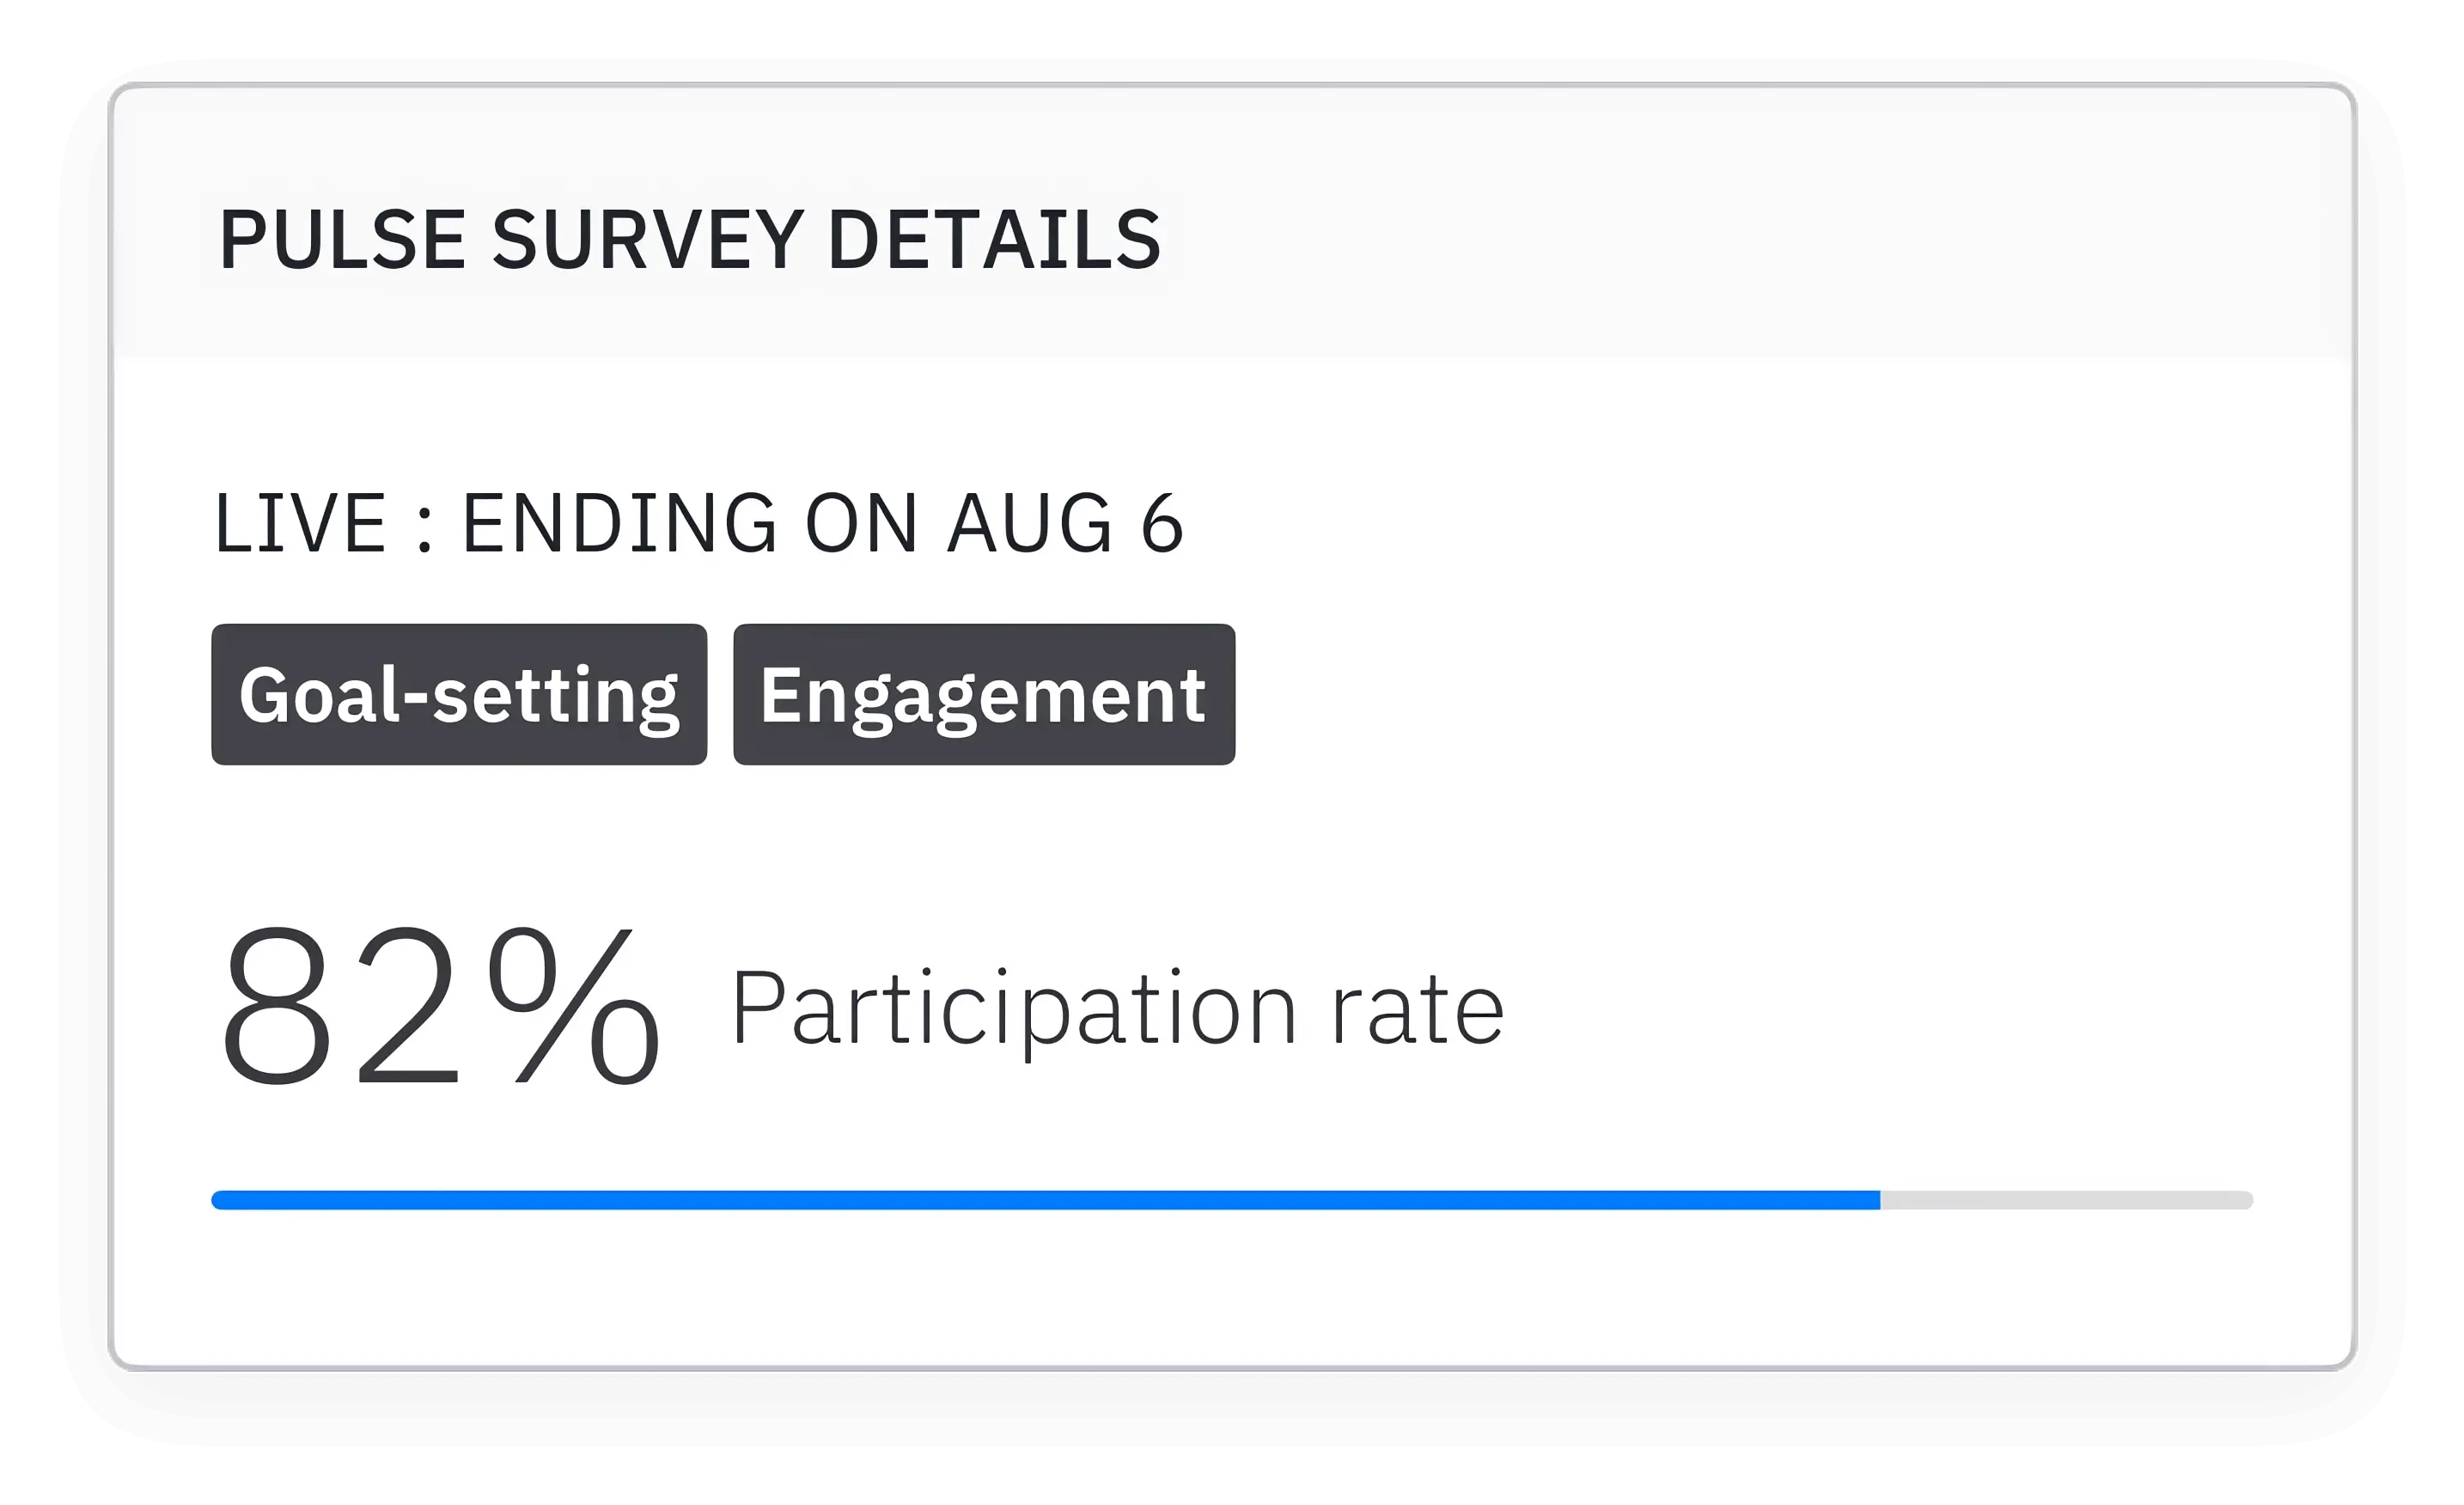
Task: Click the PULSE SURVEY DETAILS header
Action: (688, 239)
